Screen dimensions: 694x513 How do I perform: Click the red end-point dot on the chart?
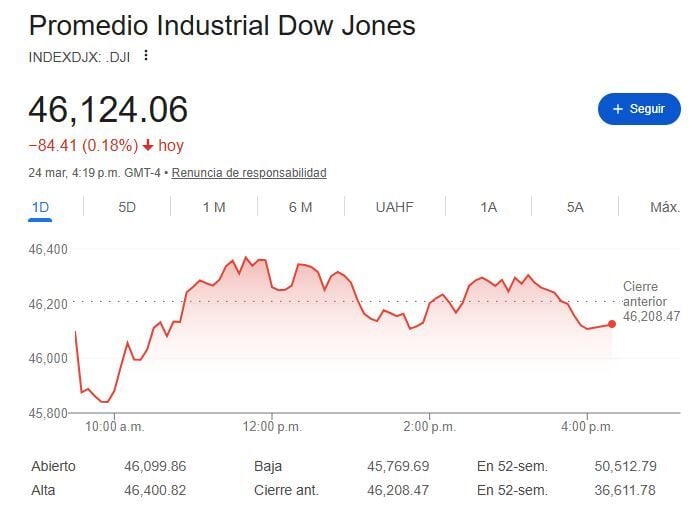point(612,324)
